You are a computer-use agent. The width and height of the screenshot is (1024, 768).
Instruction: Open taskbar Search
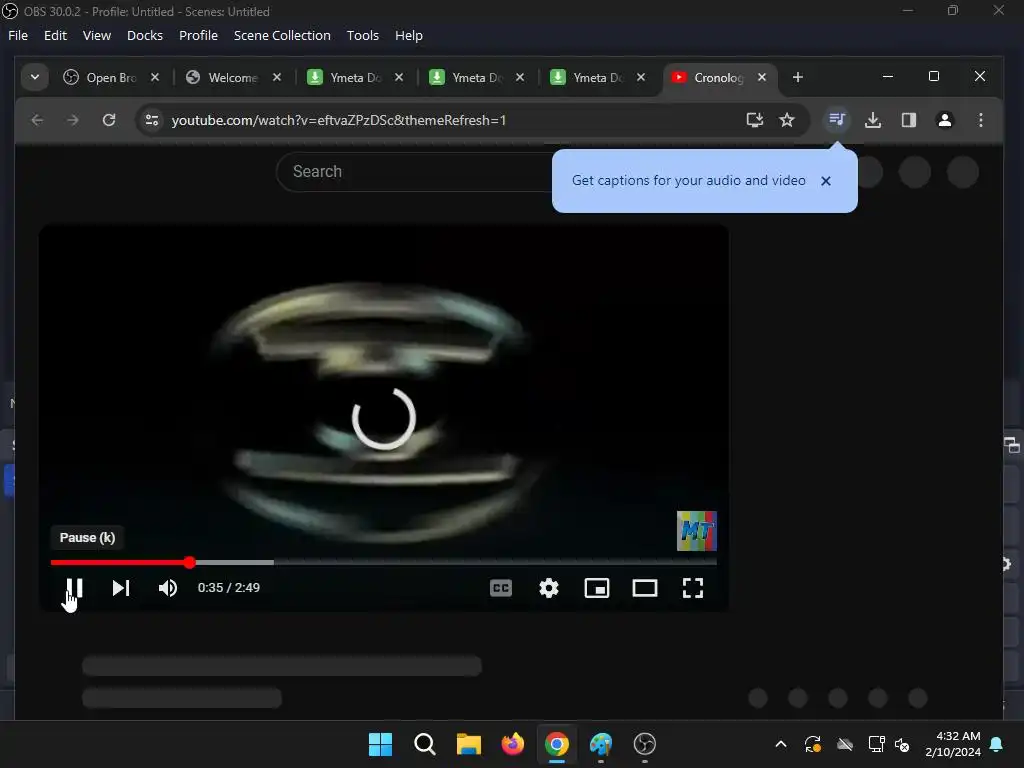point(424,744)
